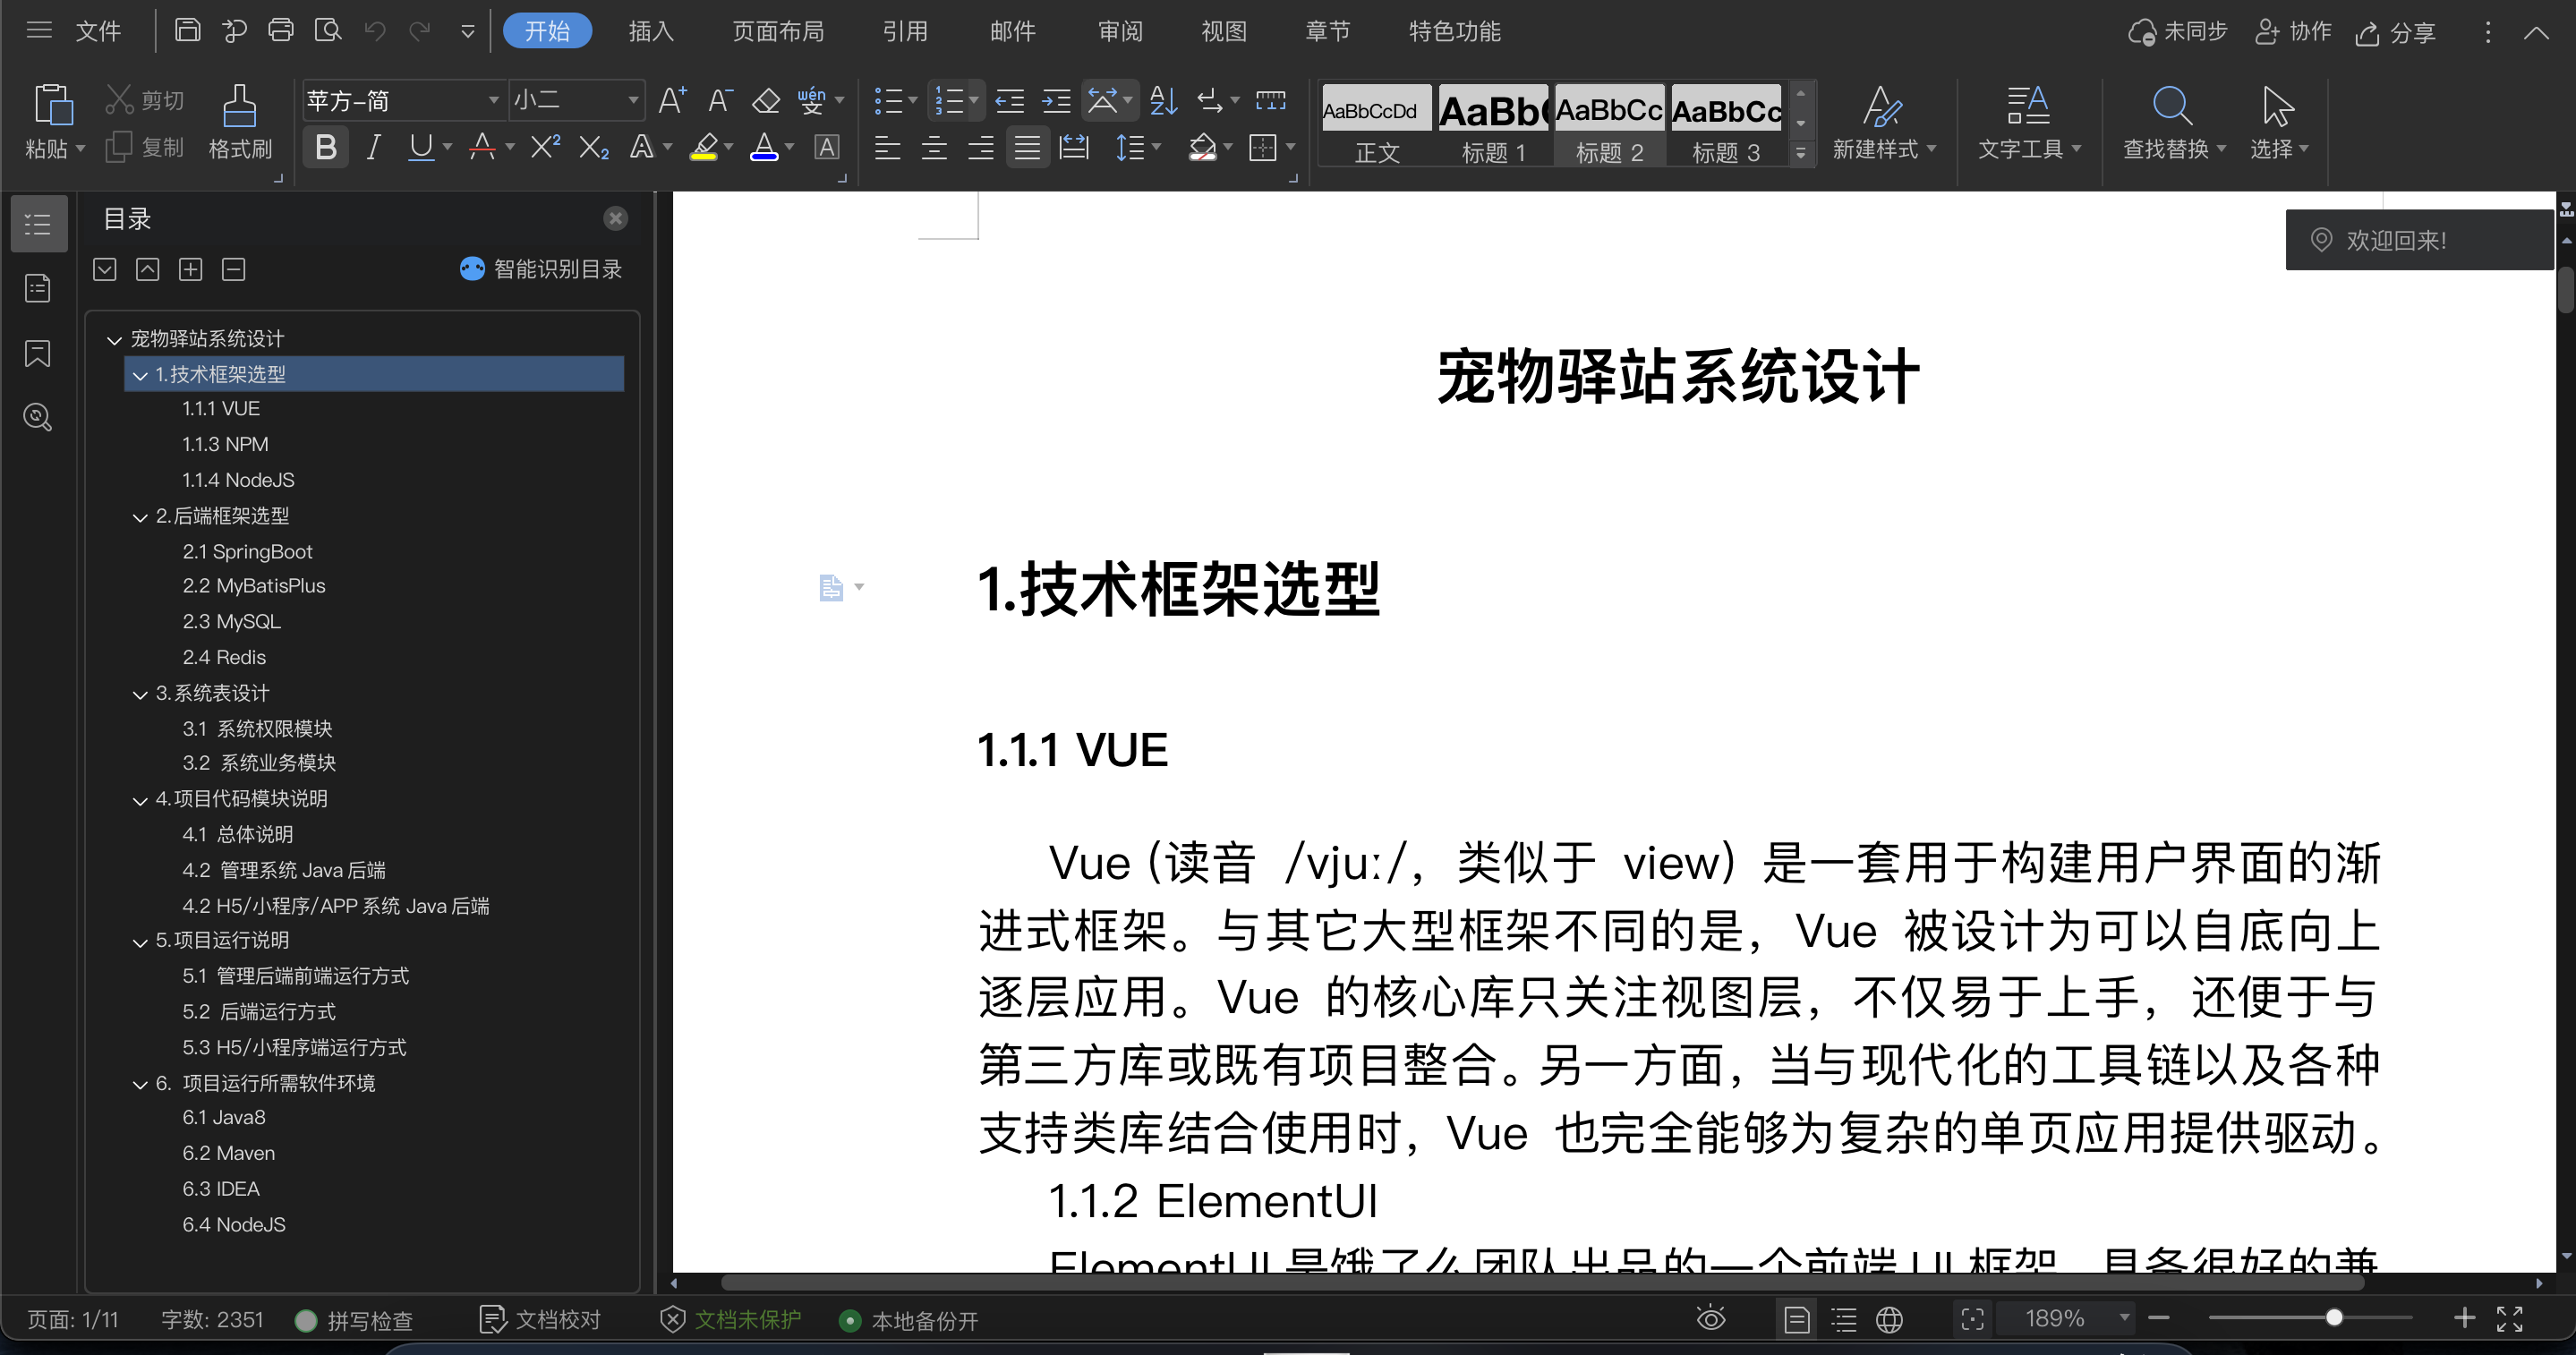Open the clear formatting eraser tool
The image size is (2576, 1355).
tap(765, 100)
